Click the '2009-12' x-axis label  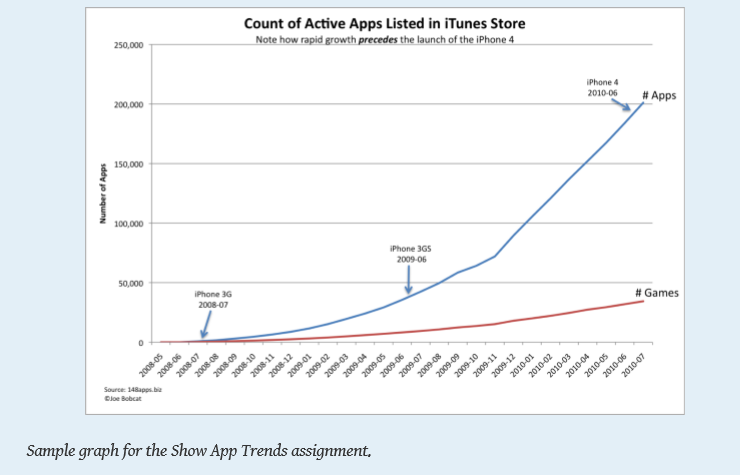tap(504, 365)
